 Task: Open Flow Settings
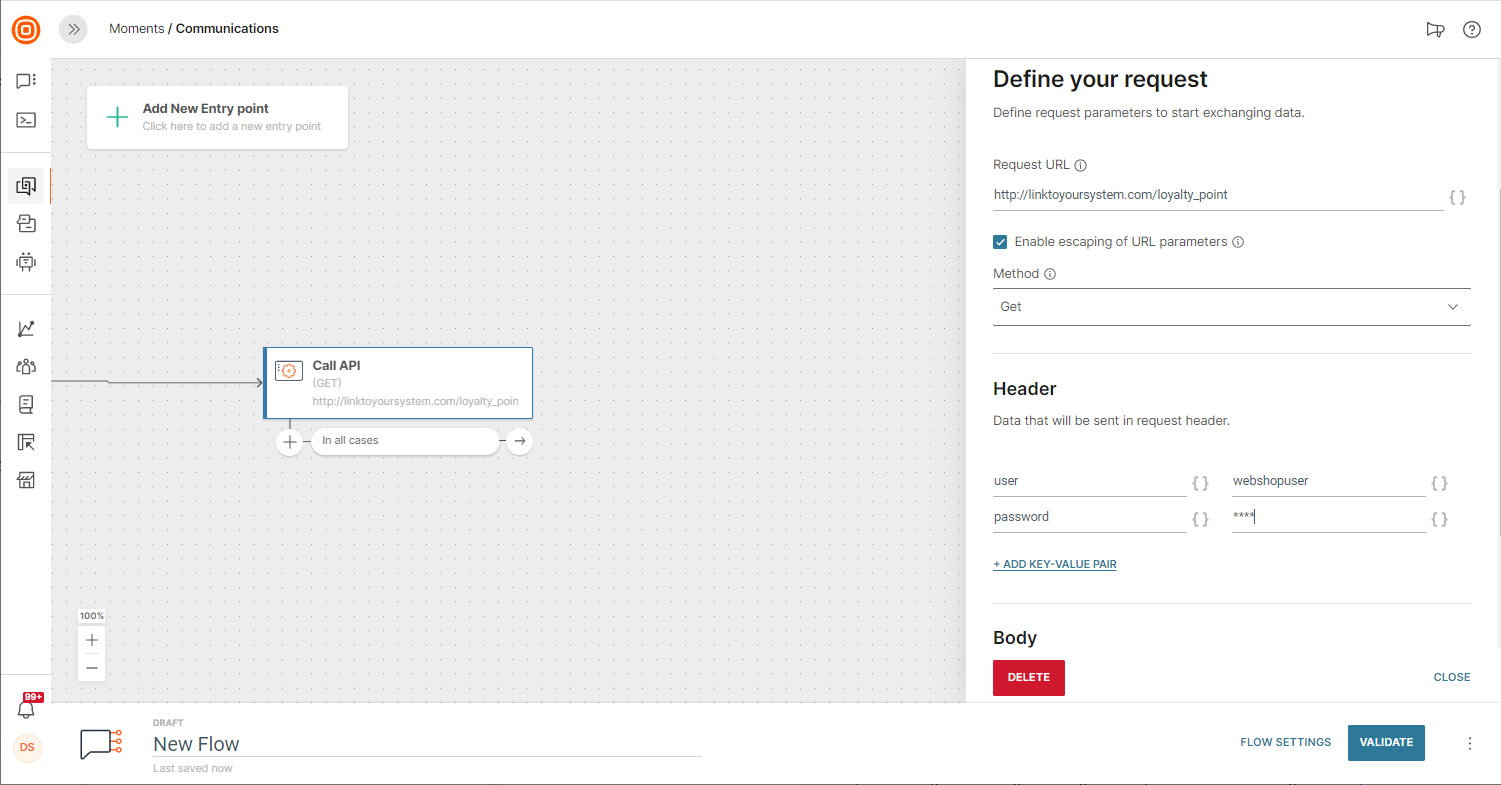1285,742
